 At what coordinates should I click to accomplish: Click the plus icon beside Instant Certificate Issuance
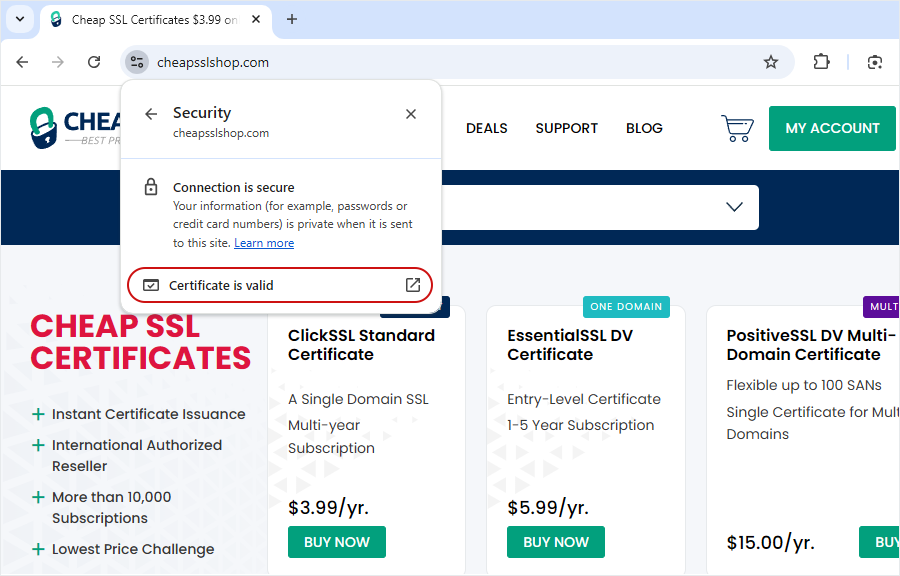(x=38, y=414)
